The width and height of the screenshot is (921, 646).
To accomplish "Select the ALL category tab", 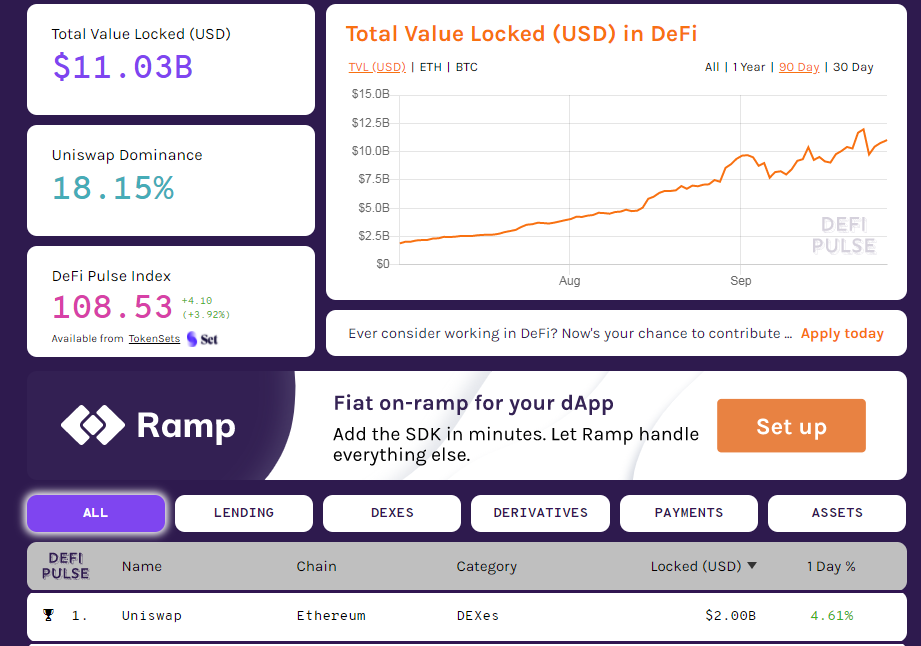I will pos(96,513).
